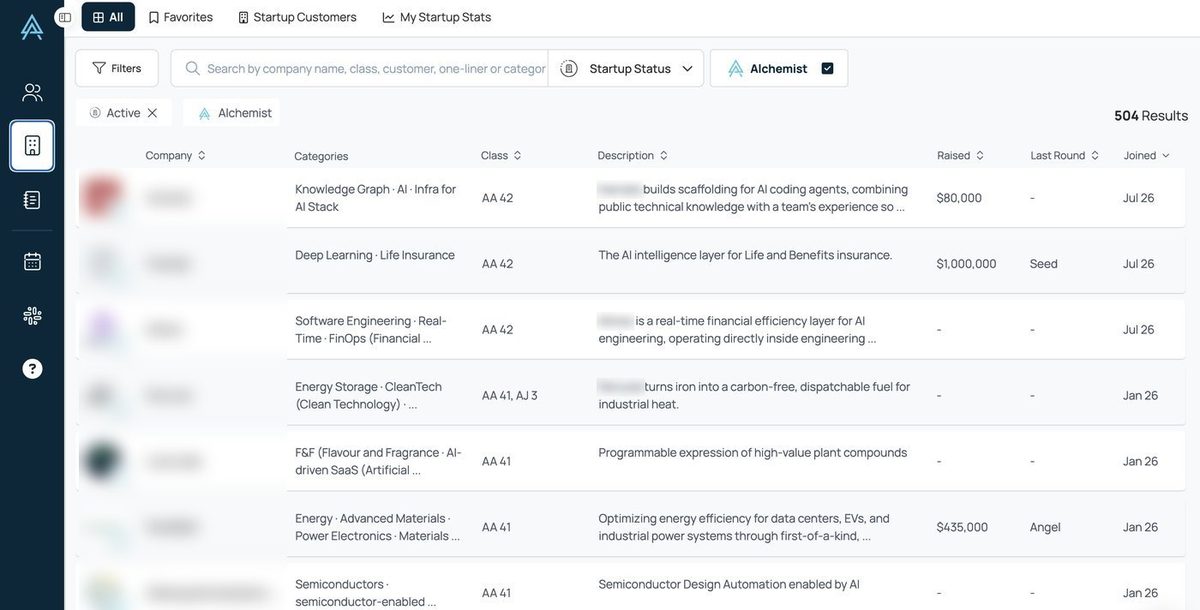The height and width of the screenshot is (610, 1200).
Task: Sort by Class column
Action: pyautogui.click(x=501, y=155)
